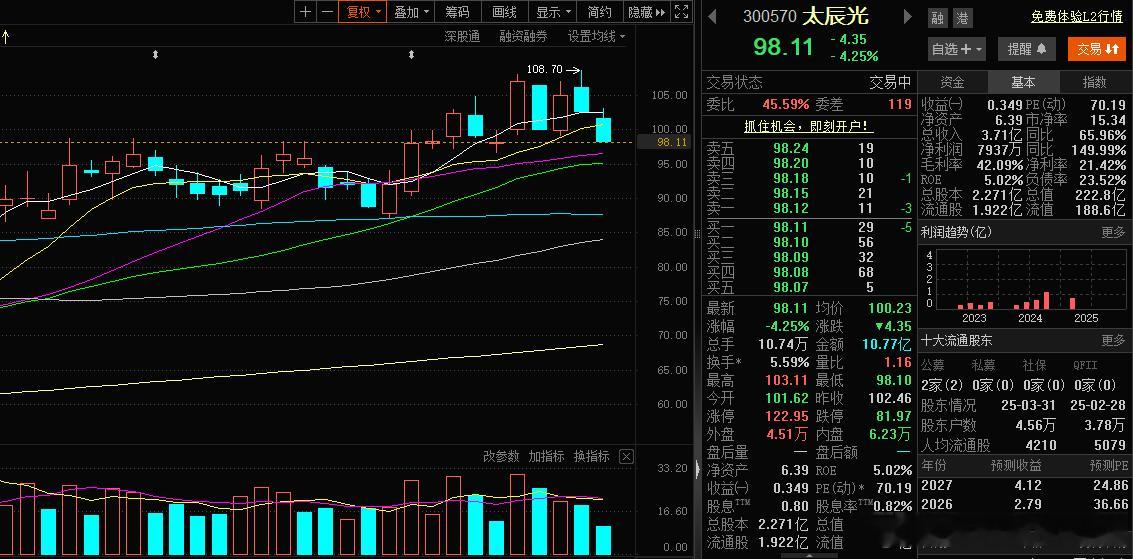Open the 设置均线 dropdown
Screen dimensions: 1133x559
597,36
